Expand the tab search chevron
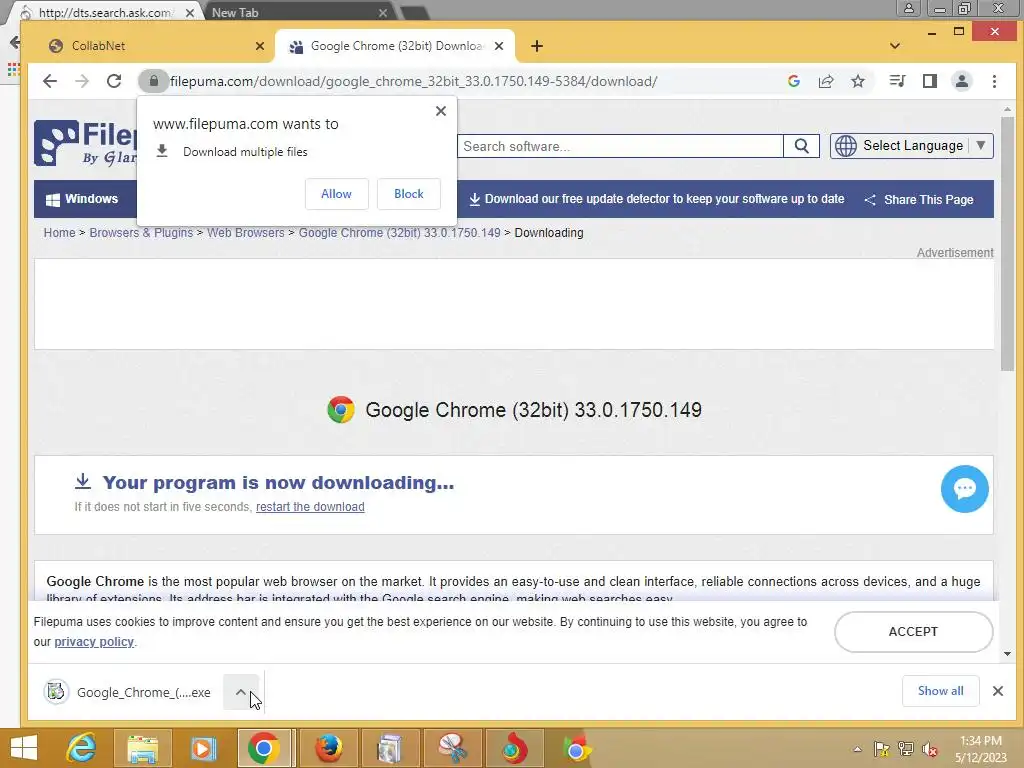The width and height of the screenshot is (1024, 768). (x=895, y=46)
